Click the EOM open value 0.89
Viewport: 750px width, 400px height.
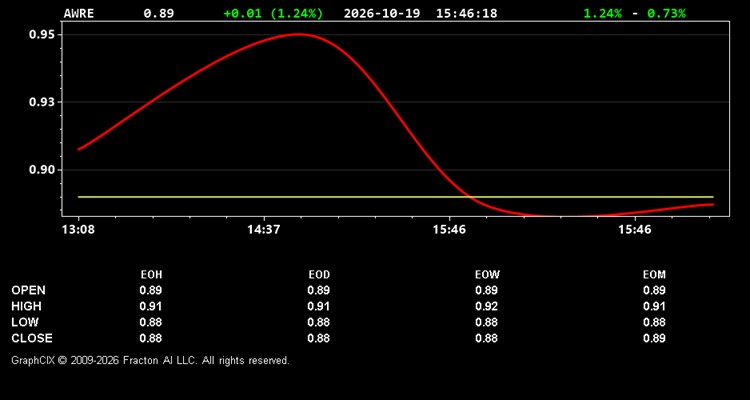pos(654,290)
